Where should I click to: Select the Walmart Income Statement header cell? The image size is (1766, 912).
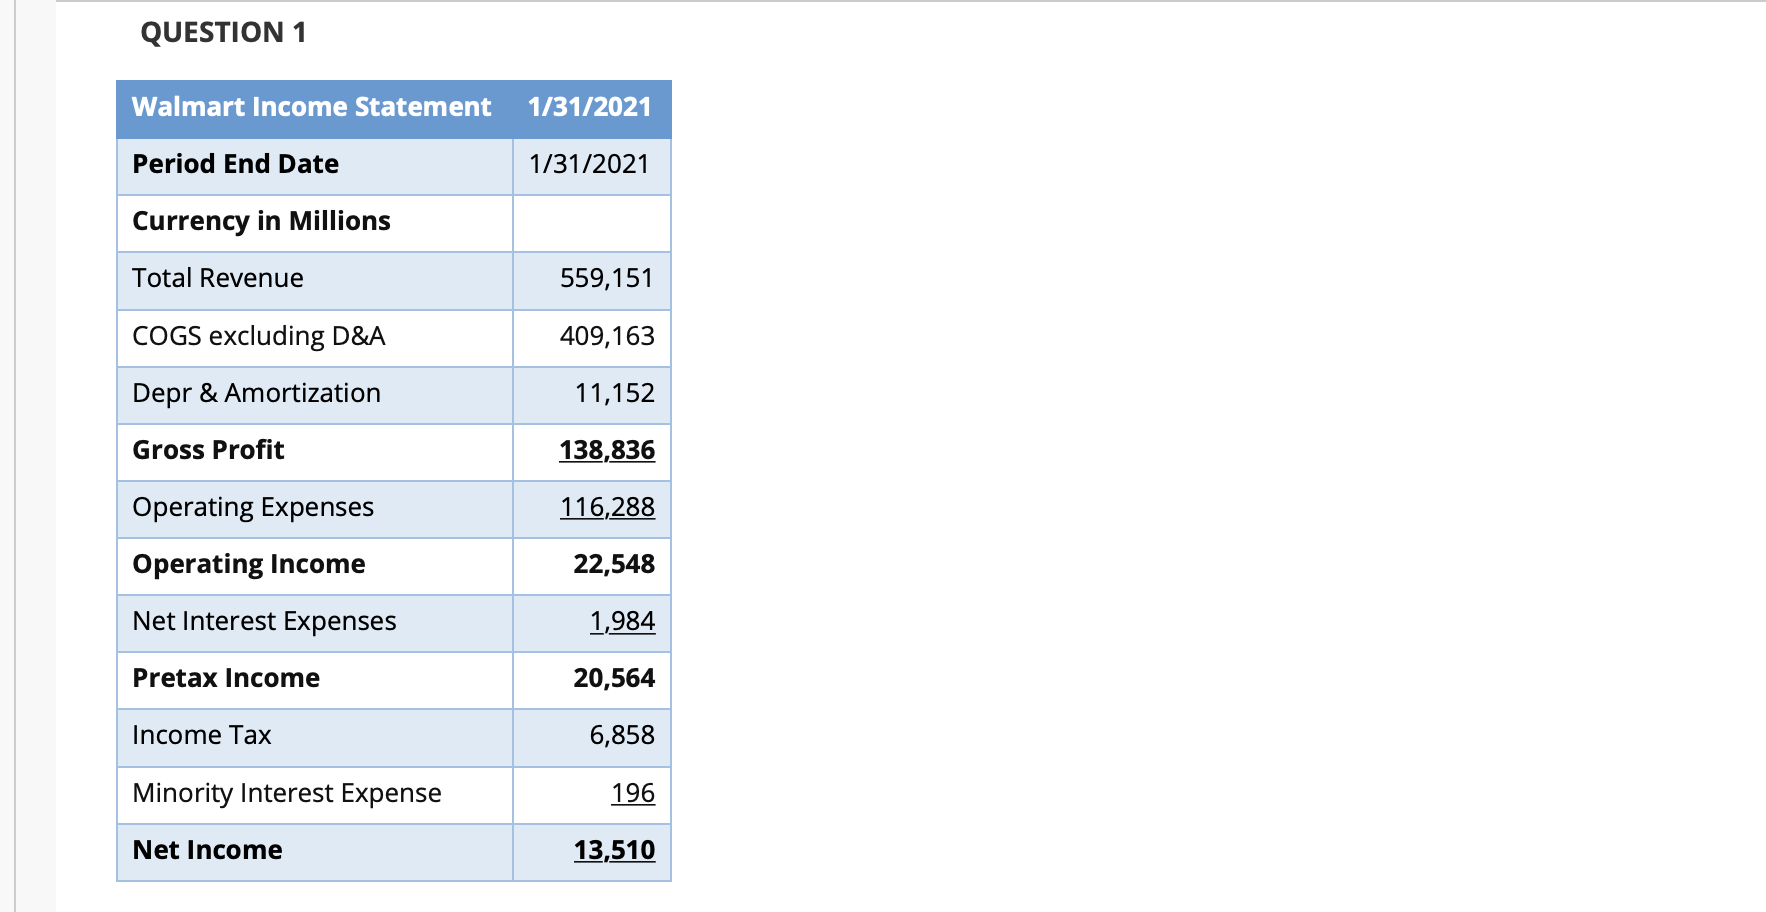pos(312,107)
